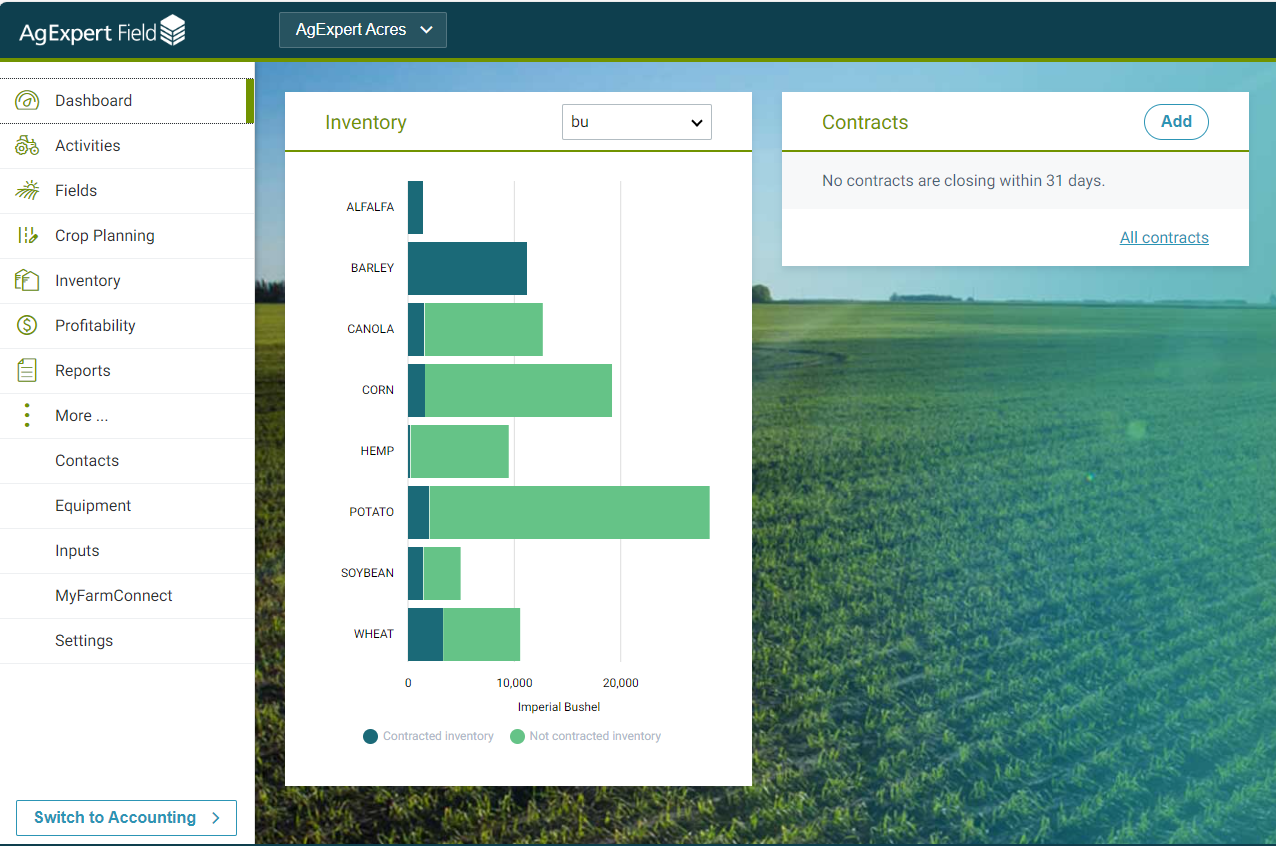The width and height of the screenshot is (1276, 846).
Task: Toggle Not contracted inventory legend series
Action: point(586,736)
